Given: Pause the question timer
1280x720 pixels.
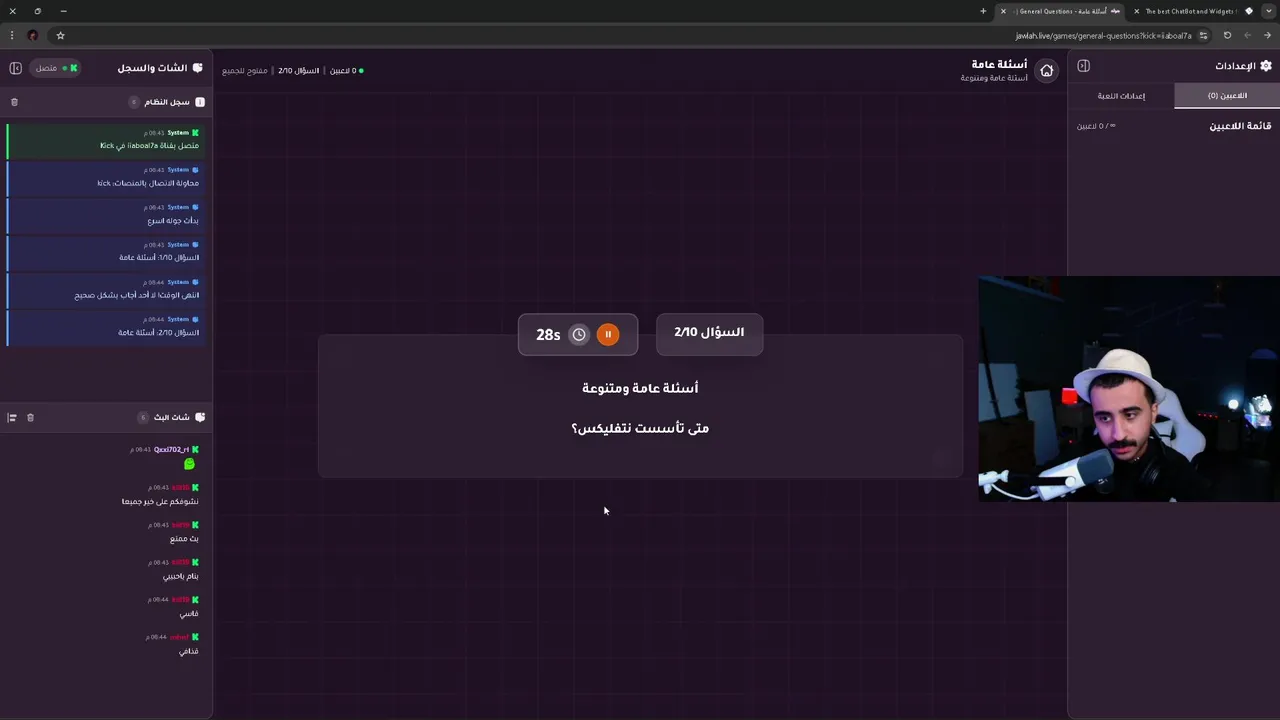Looking at the screenshot, I should [608, 334].
